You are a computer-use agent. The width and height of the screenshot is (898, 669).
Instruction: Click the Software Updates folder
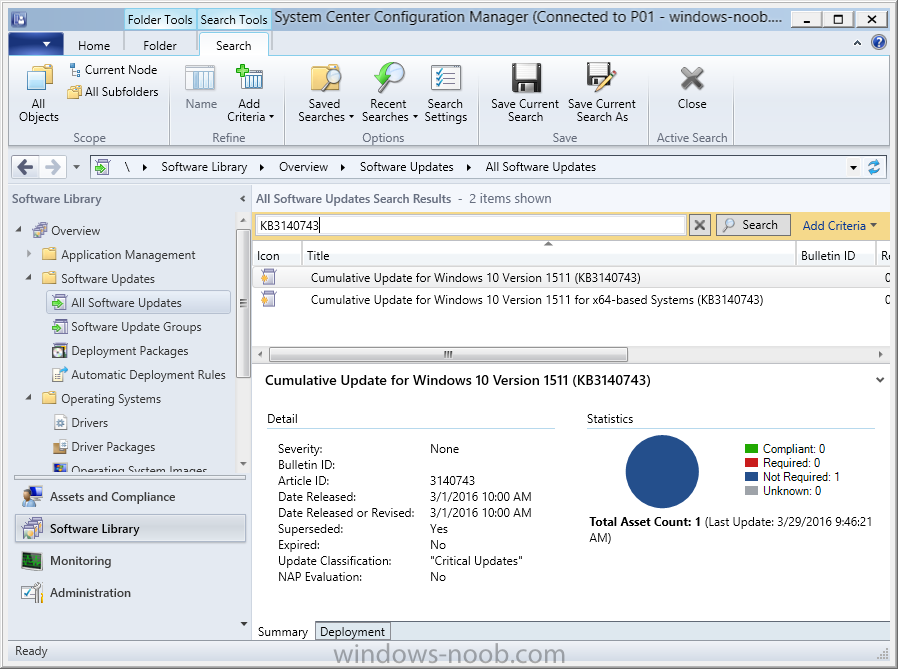point(99,278)
